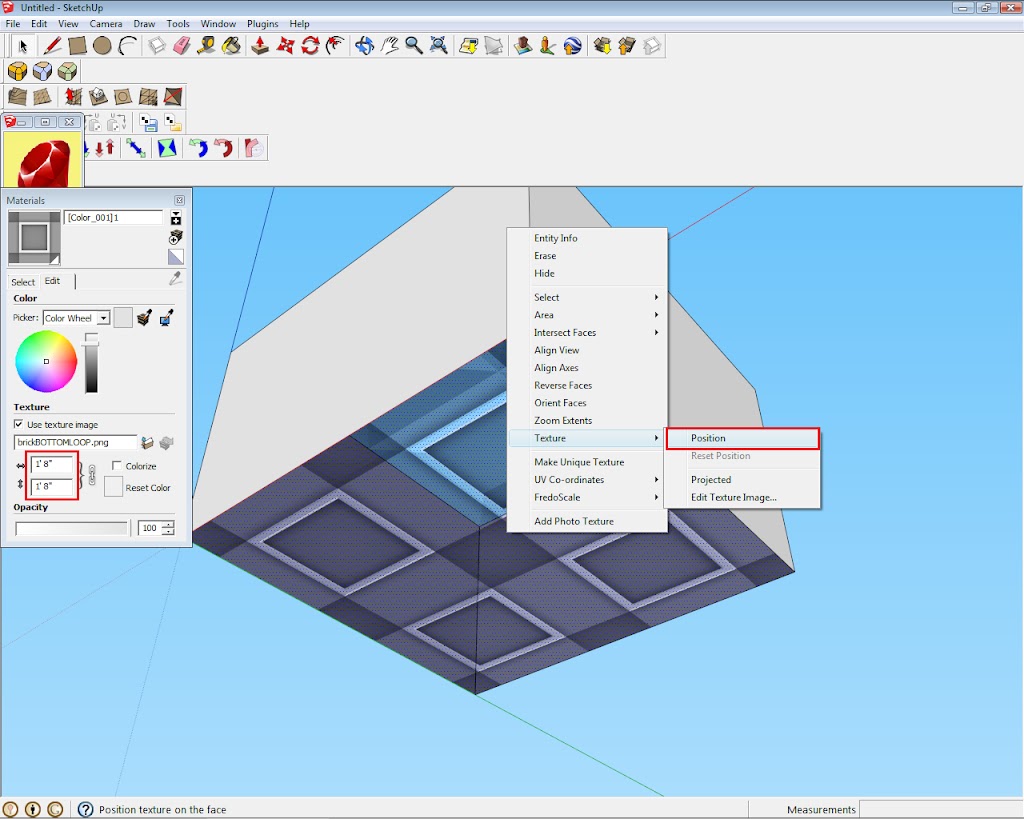
Task: Click Match Color on Screen icon
Action: 166,318
